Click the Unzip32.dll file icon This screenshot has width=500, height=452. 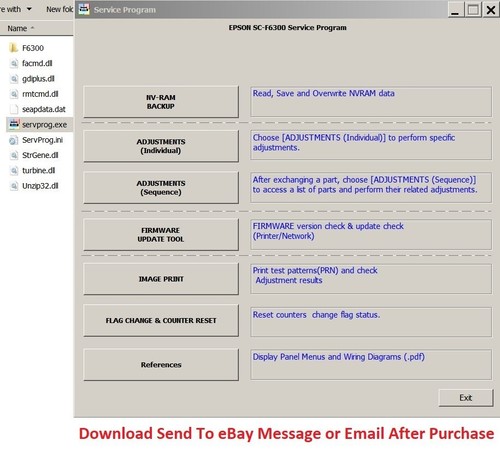tap(14, 186)
